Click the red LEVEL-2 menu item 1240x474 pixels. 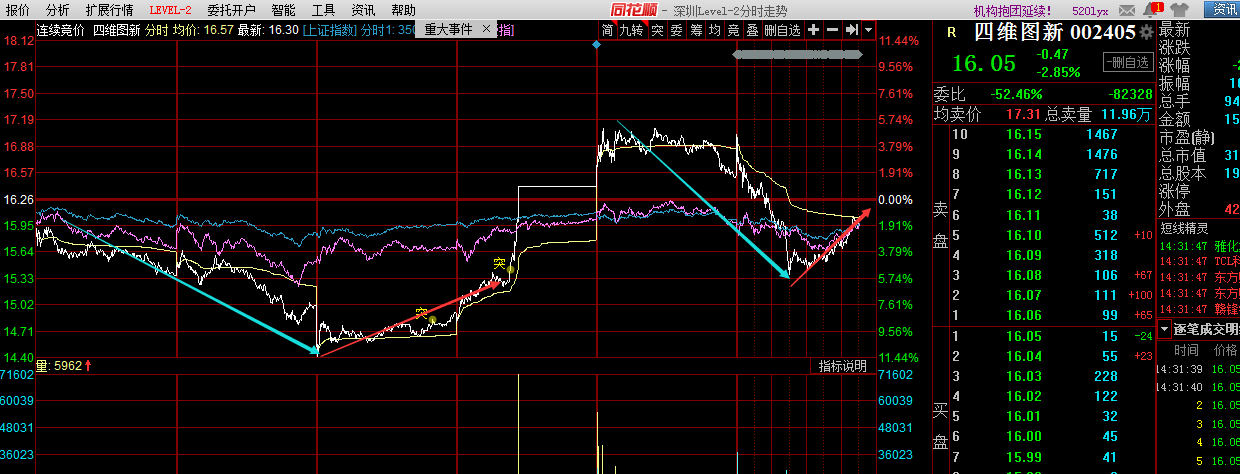click(170, 10)
